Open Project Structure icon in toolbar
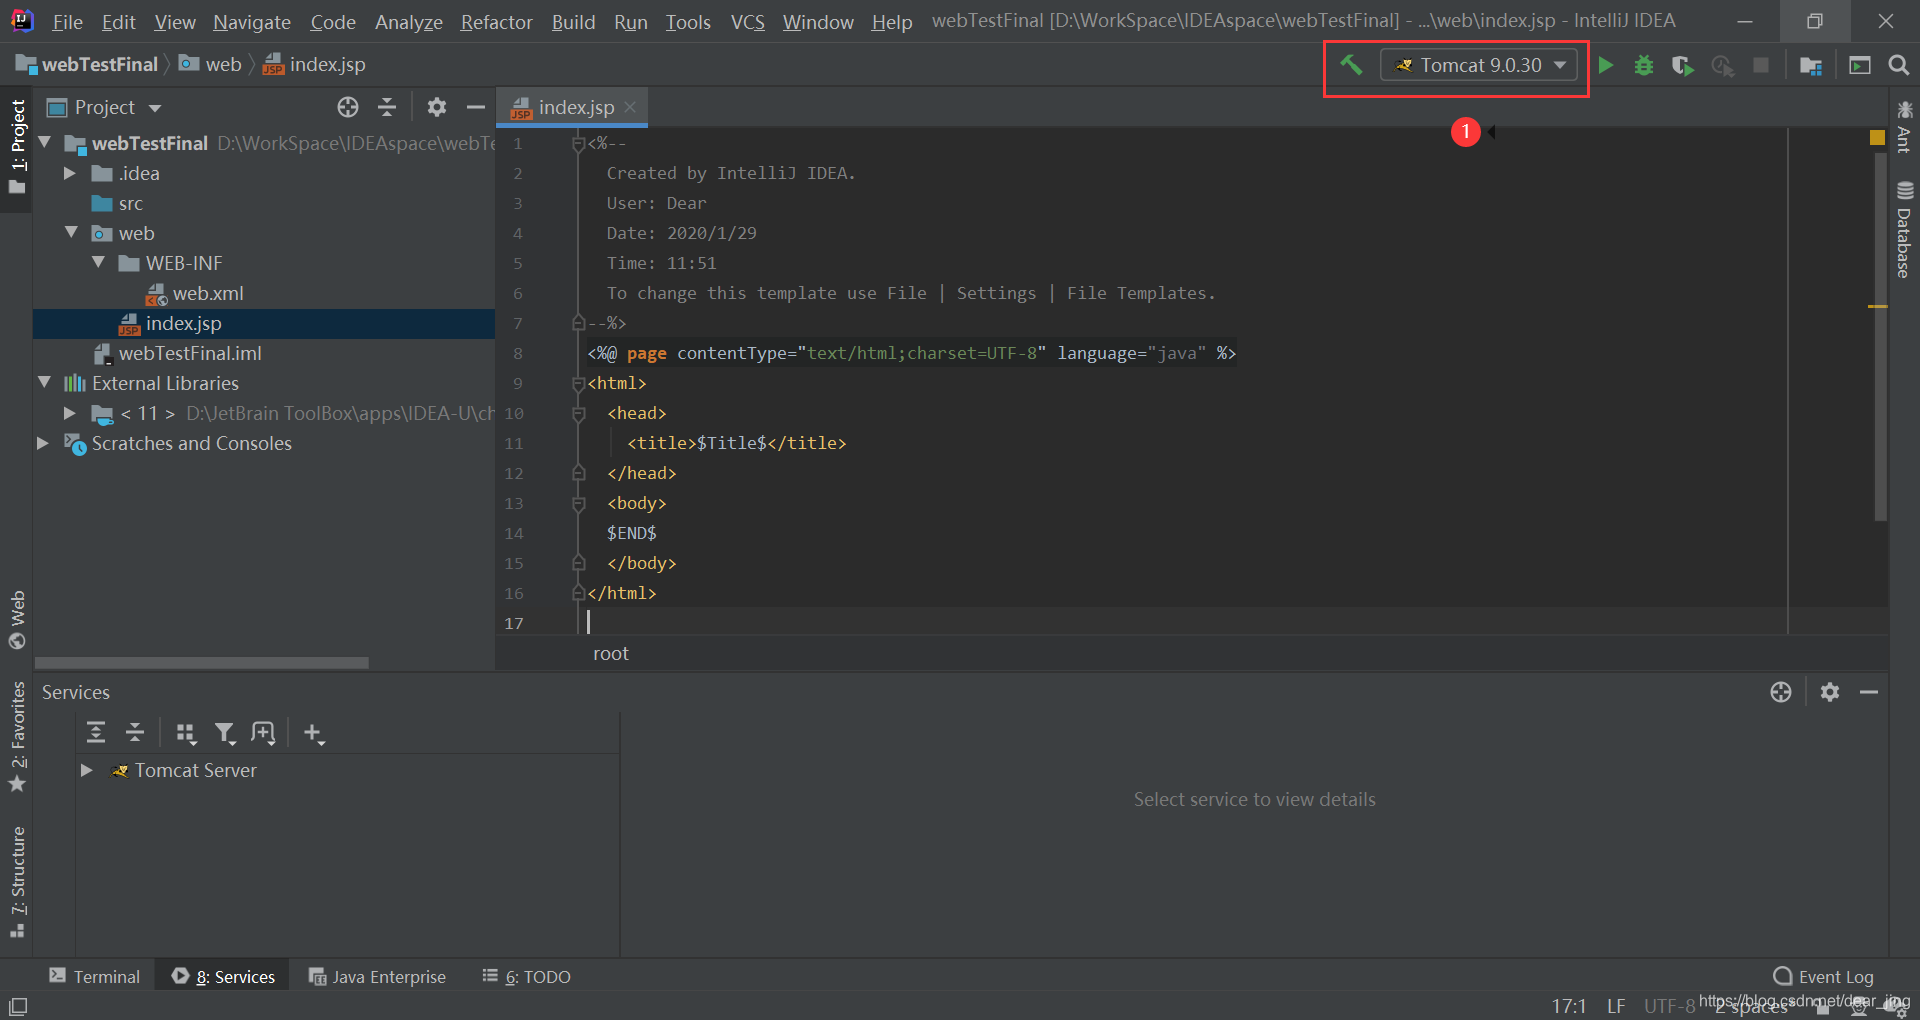Viewport: 1920px width, 1020px height. click(1811, 65)
